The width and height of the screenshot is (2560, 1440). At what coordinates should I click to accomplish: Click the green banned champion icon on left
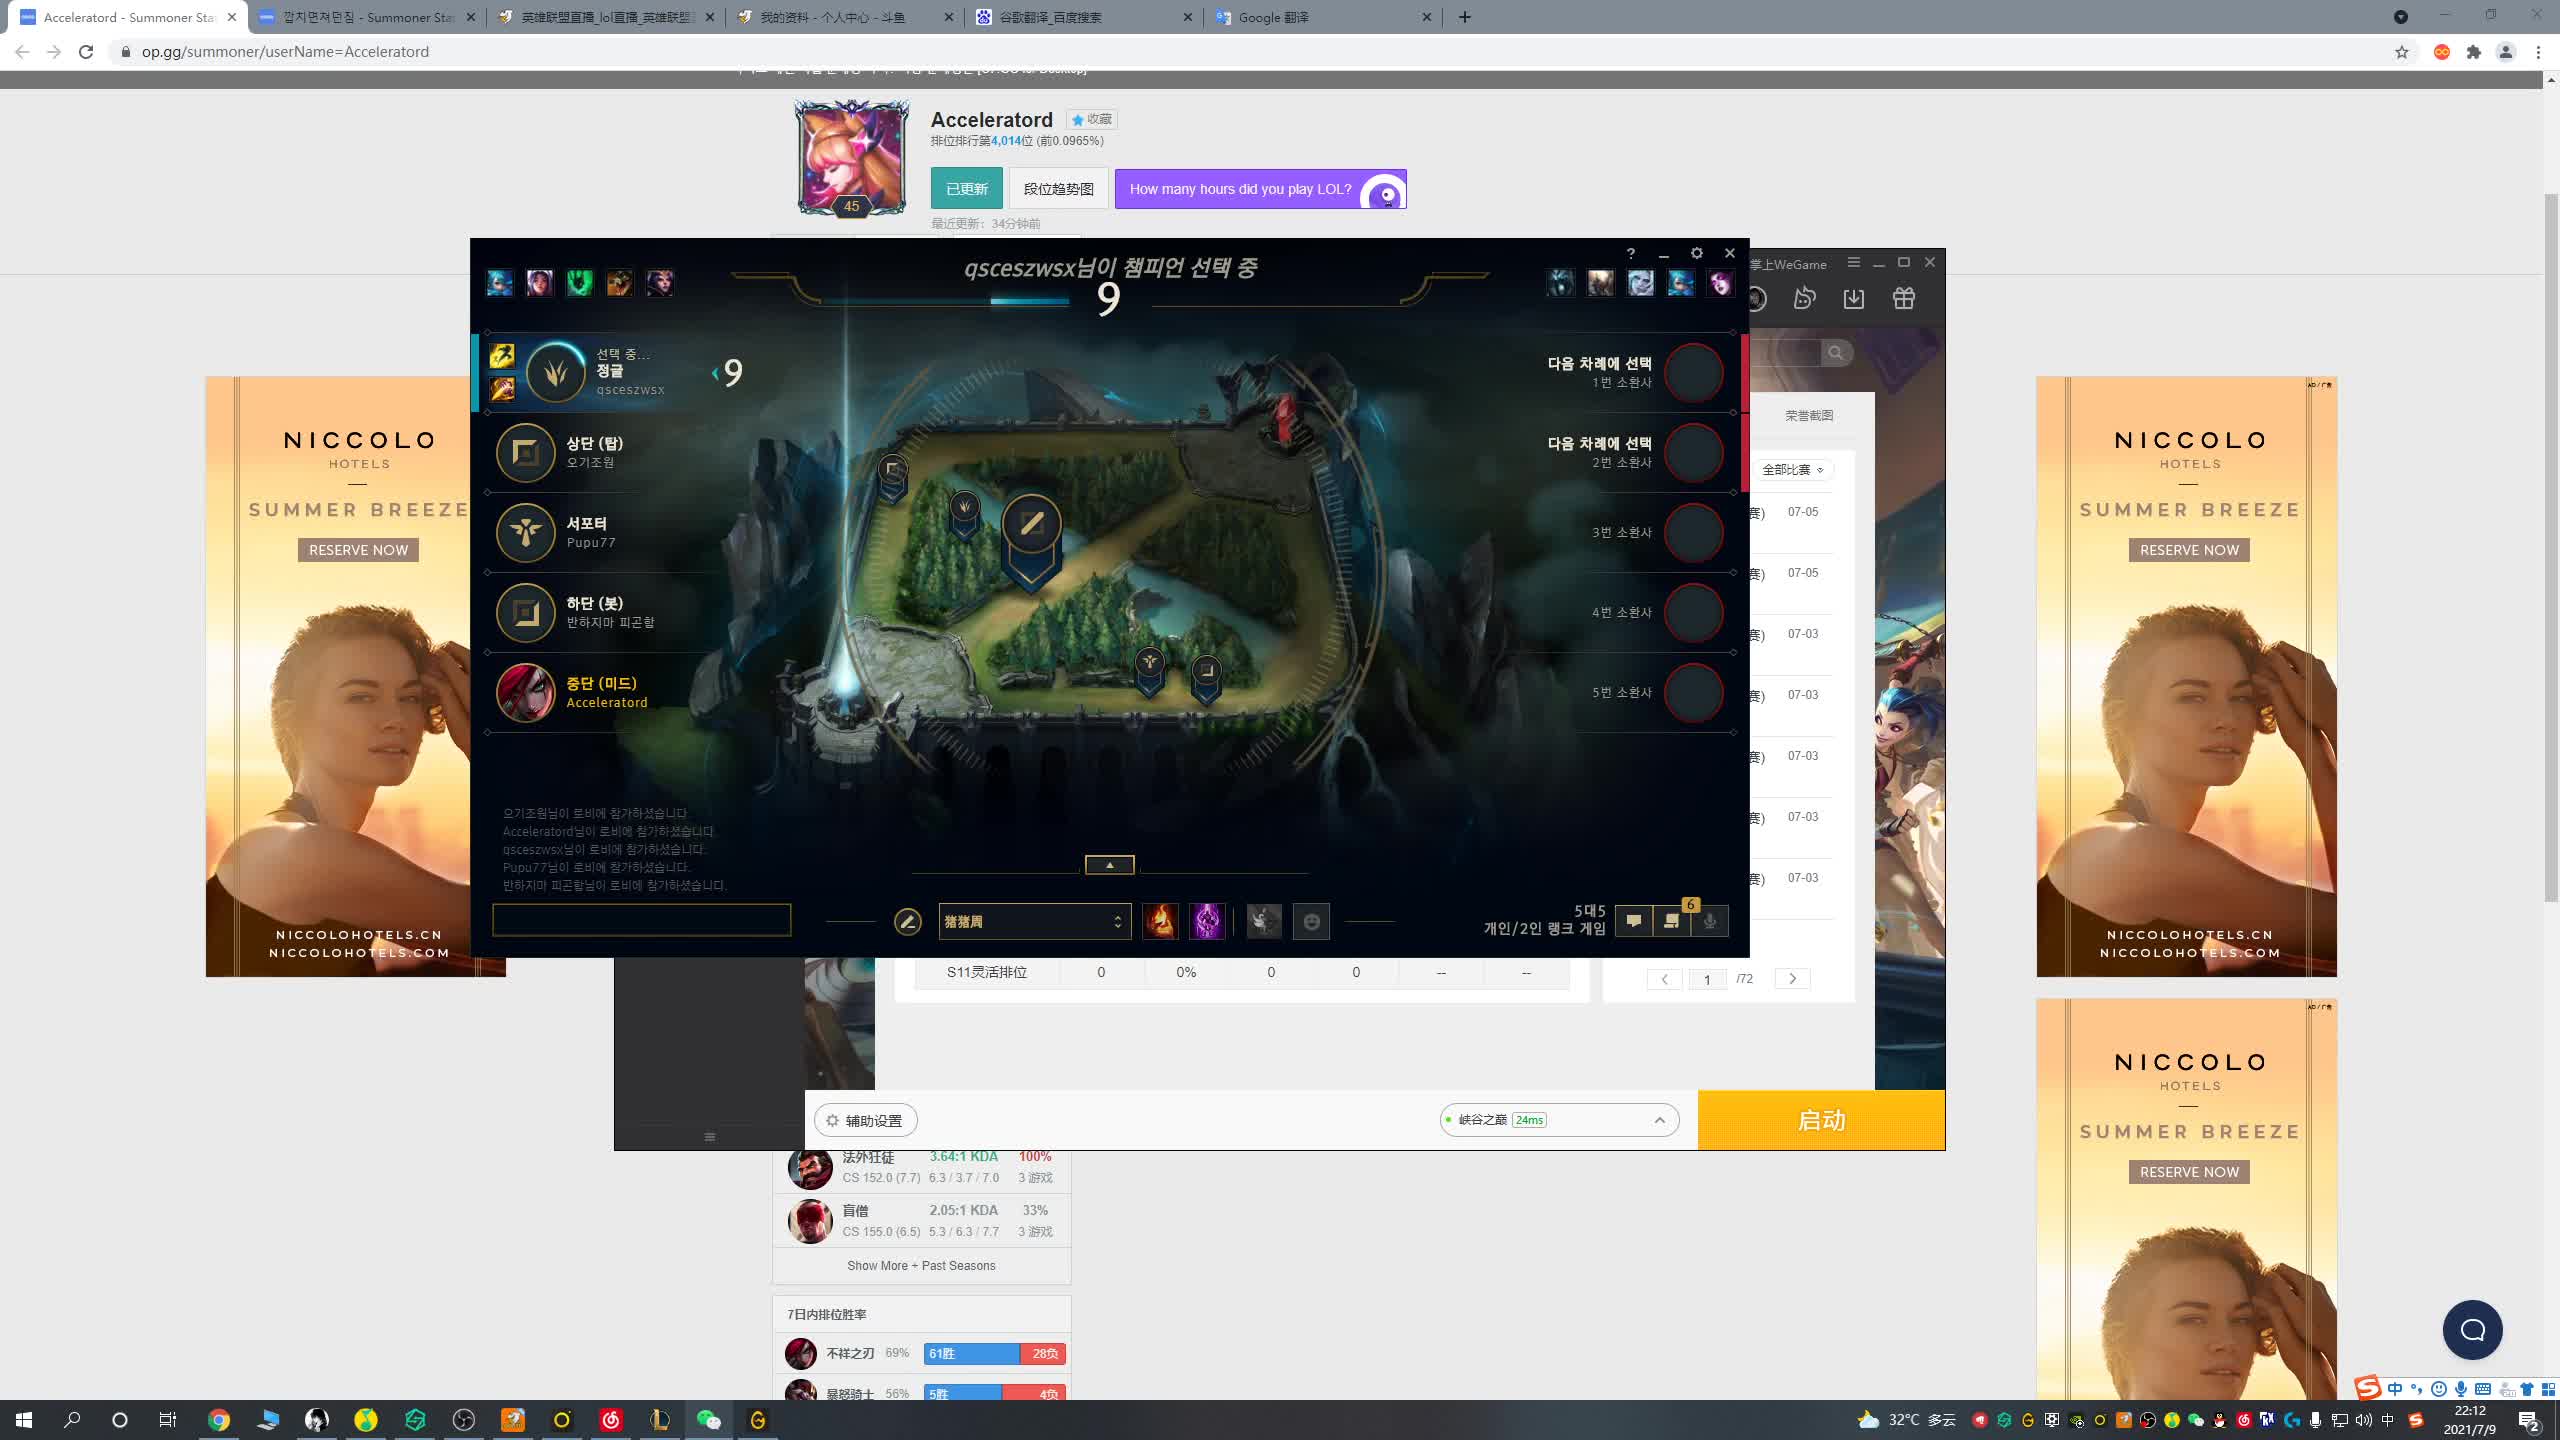click(x=579, y=283)
